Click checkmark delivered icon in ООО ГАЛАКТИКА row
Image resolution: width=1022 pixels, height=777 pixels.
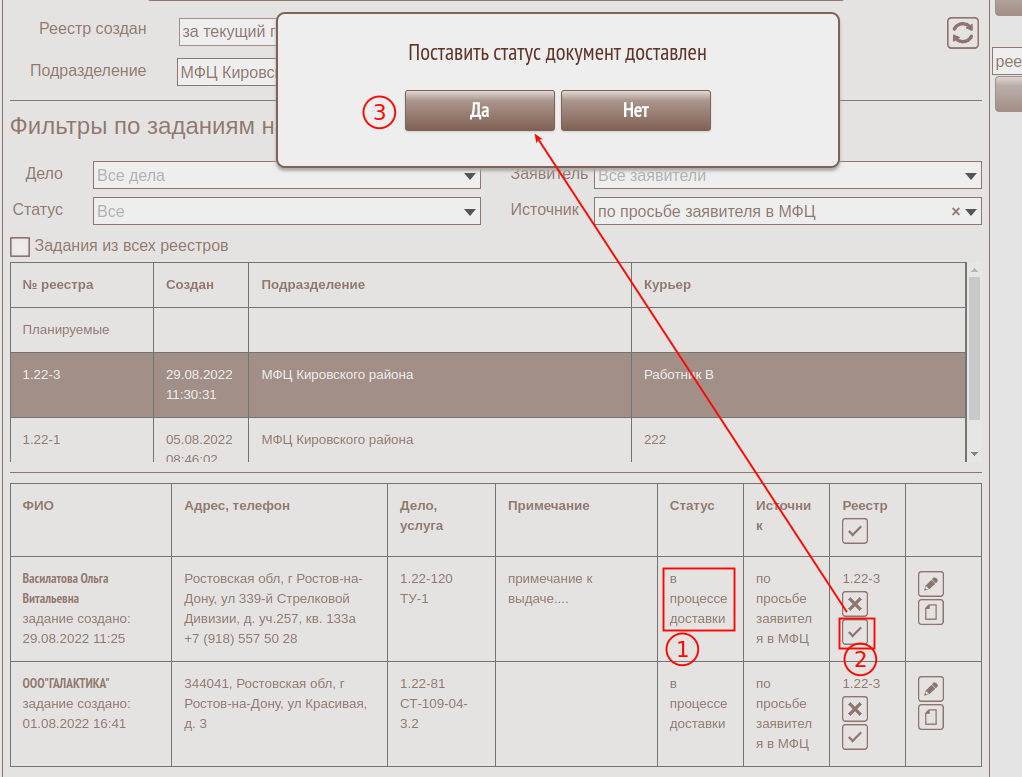click(855, 737)
